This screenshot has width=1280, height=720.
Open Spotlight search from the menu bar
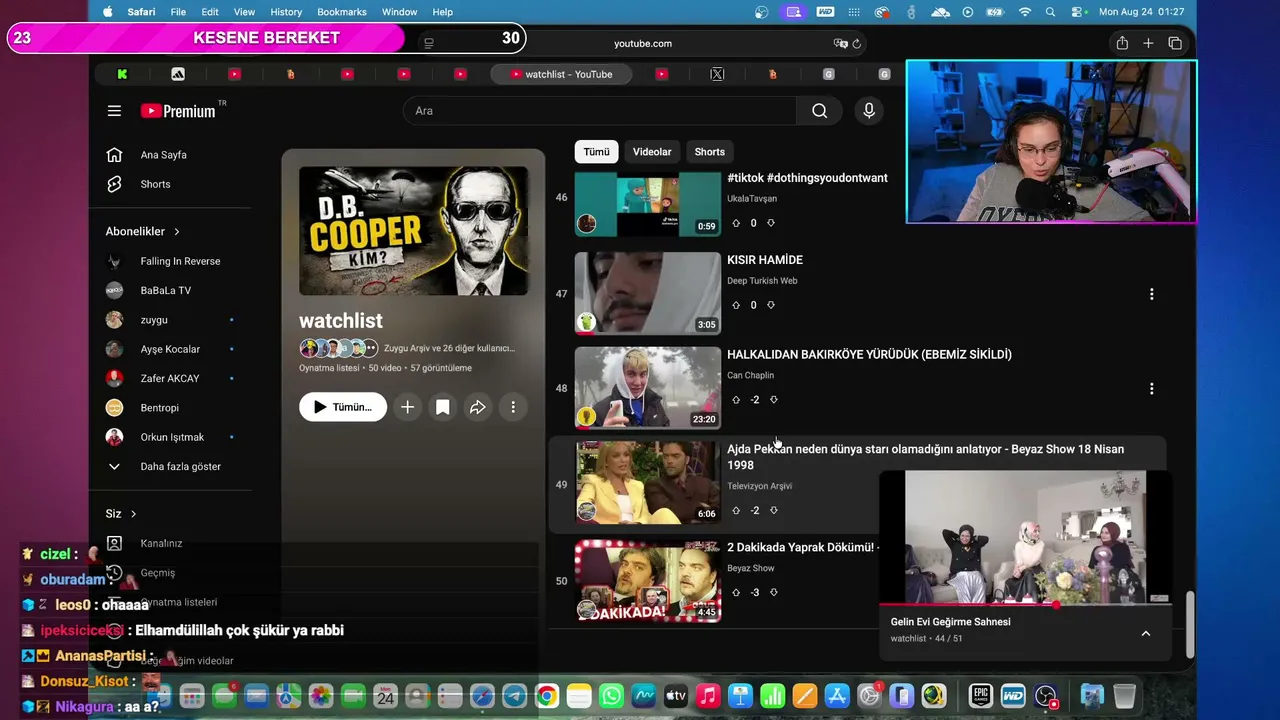[1050, 12]
